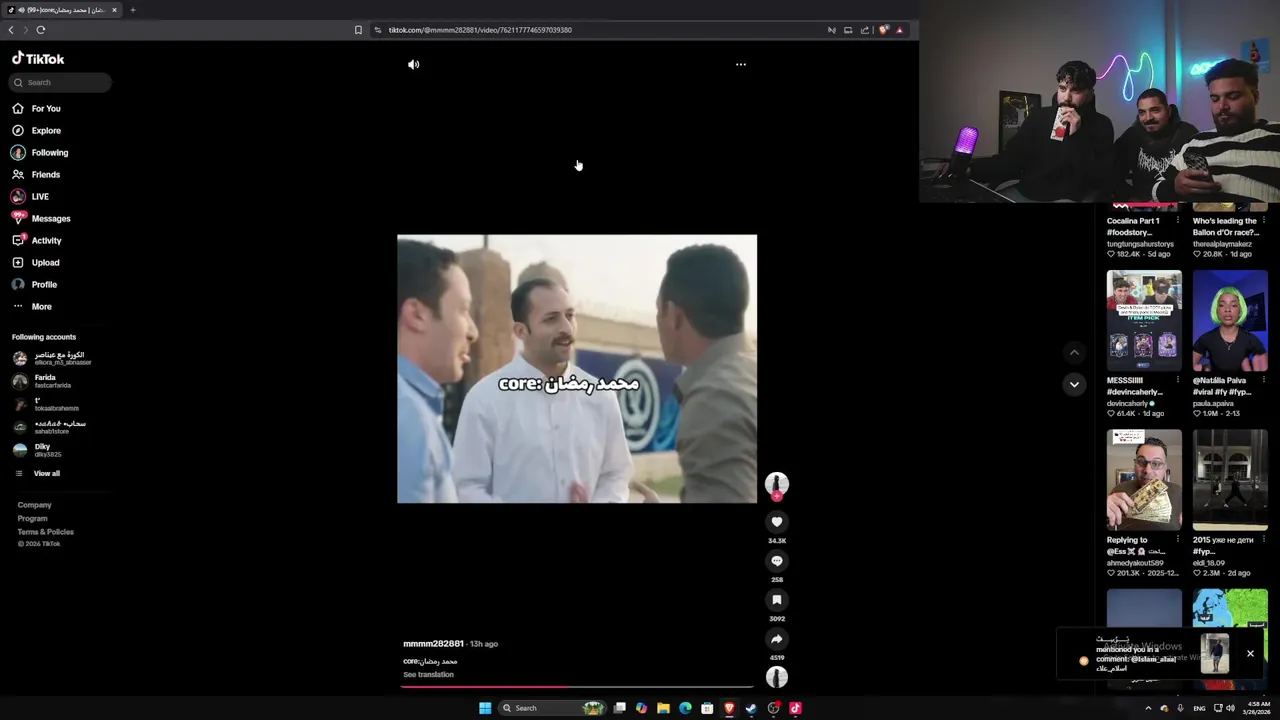Image resolution: width=1280 pixels, height=720 pixels.
Task: Reload the browser page
Action: tap(41, 30)
